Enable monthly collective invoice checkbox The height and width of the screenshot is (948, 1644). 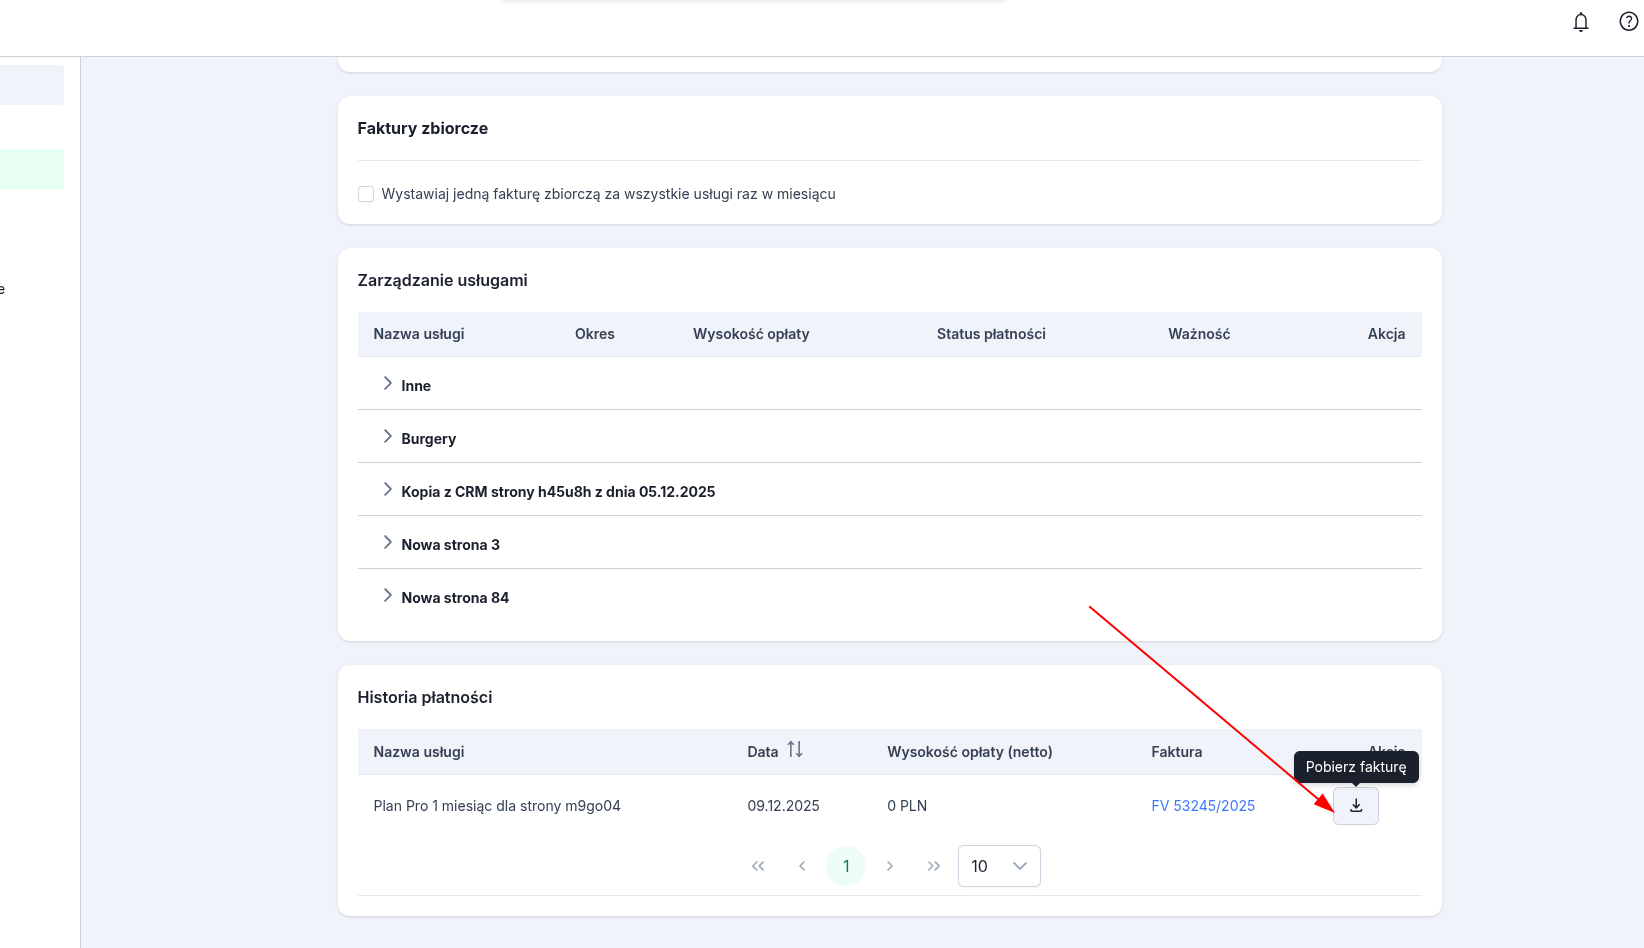[x=366, y=194]
